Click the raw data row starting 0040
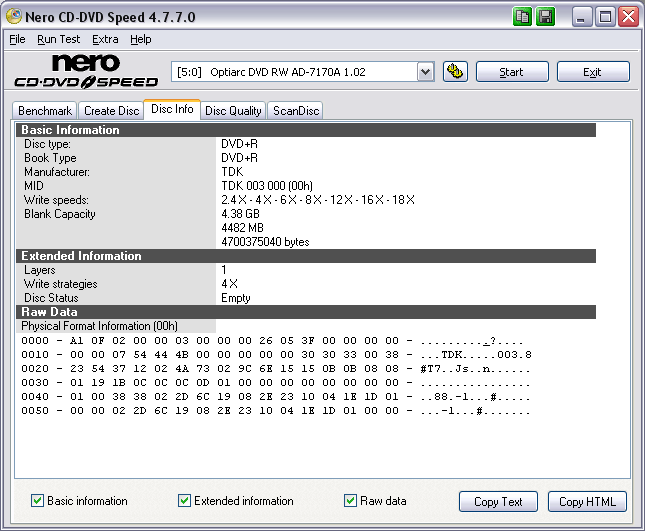 click(276, 397)
